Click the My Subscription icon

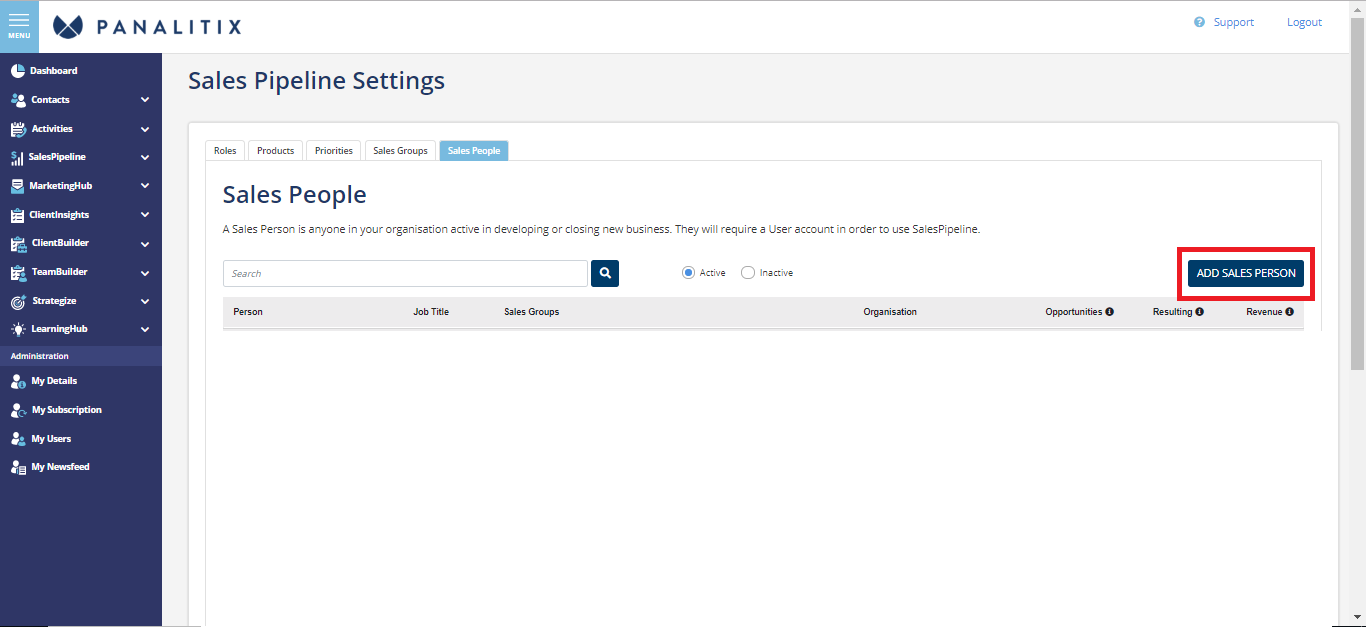pyautogui.click(x=18, y=410)
